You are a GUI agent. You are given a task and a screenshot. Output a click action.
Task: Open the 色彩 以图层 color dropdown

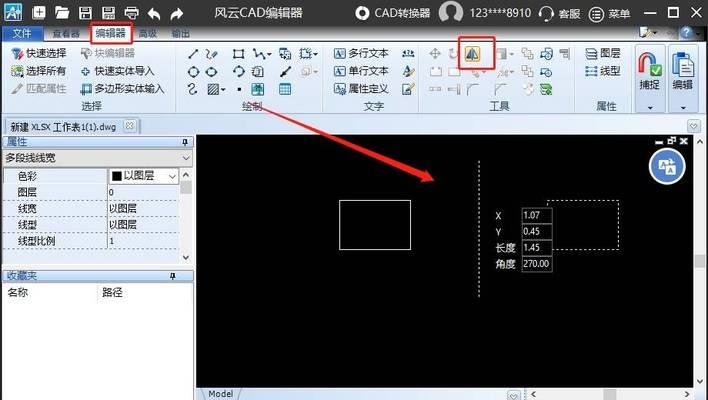173,176
